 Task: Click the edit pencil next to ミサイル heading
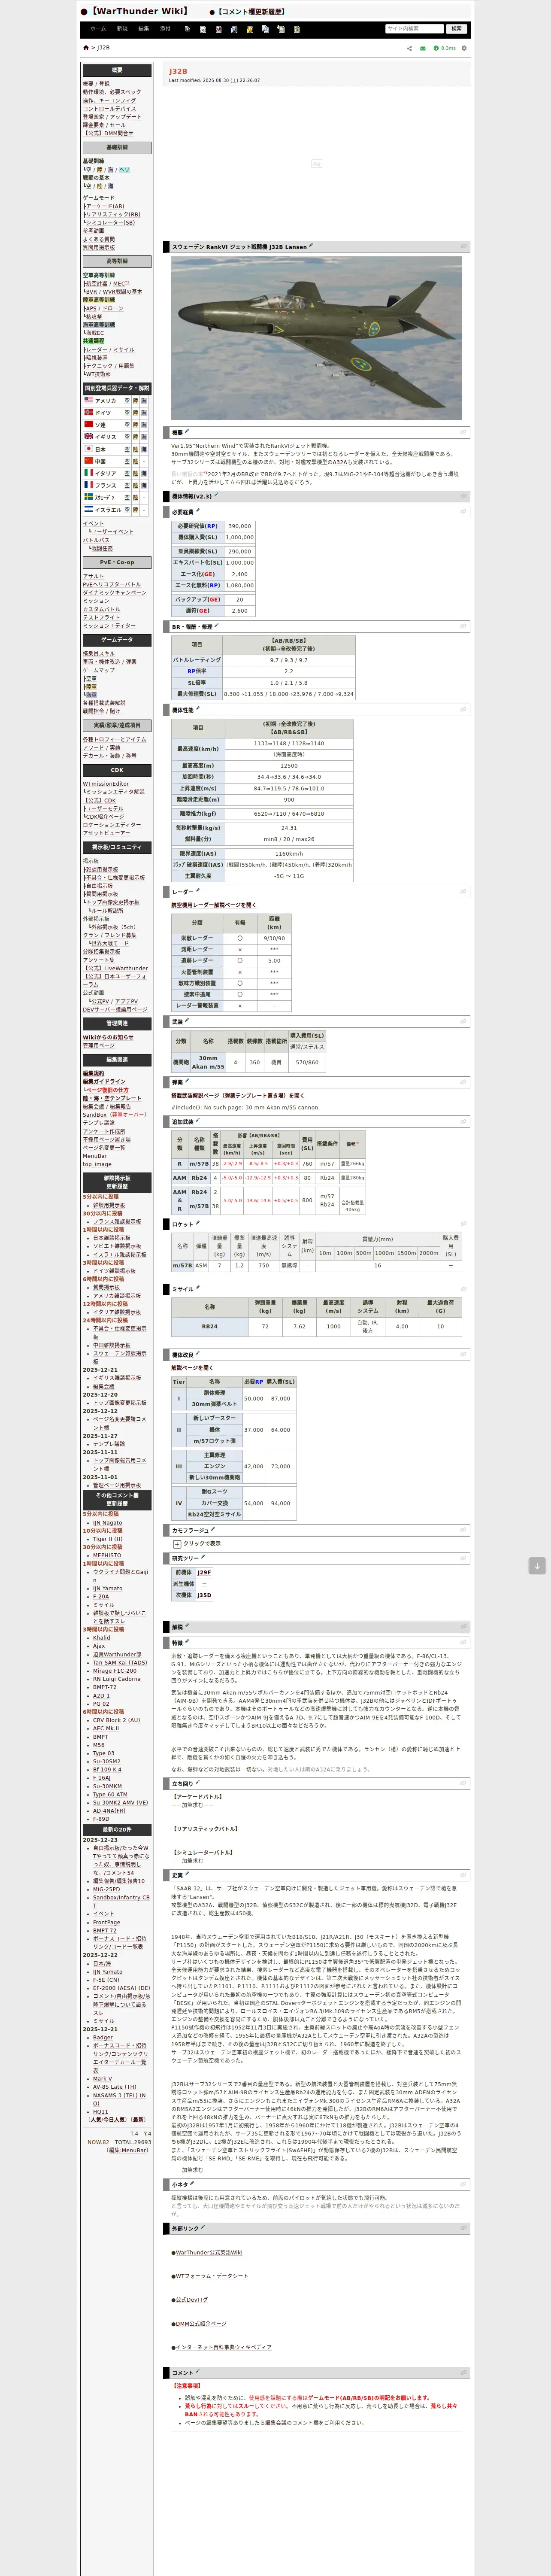(x=198, y=1288)
